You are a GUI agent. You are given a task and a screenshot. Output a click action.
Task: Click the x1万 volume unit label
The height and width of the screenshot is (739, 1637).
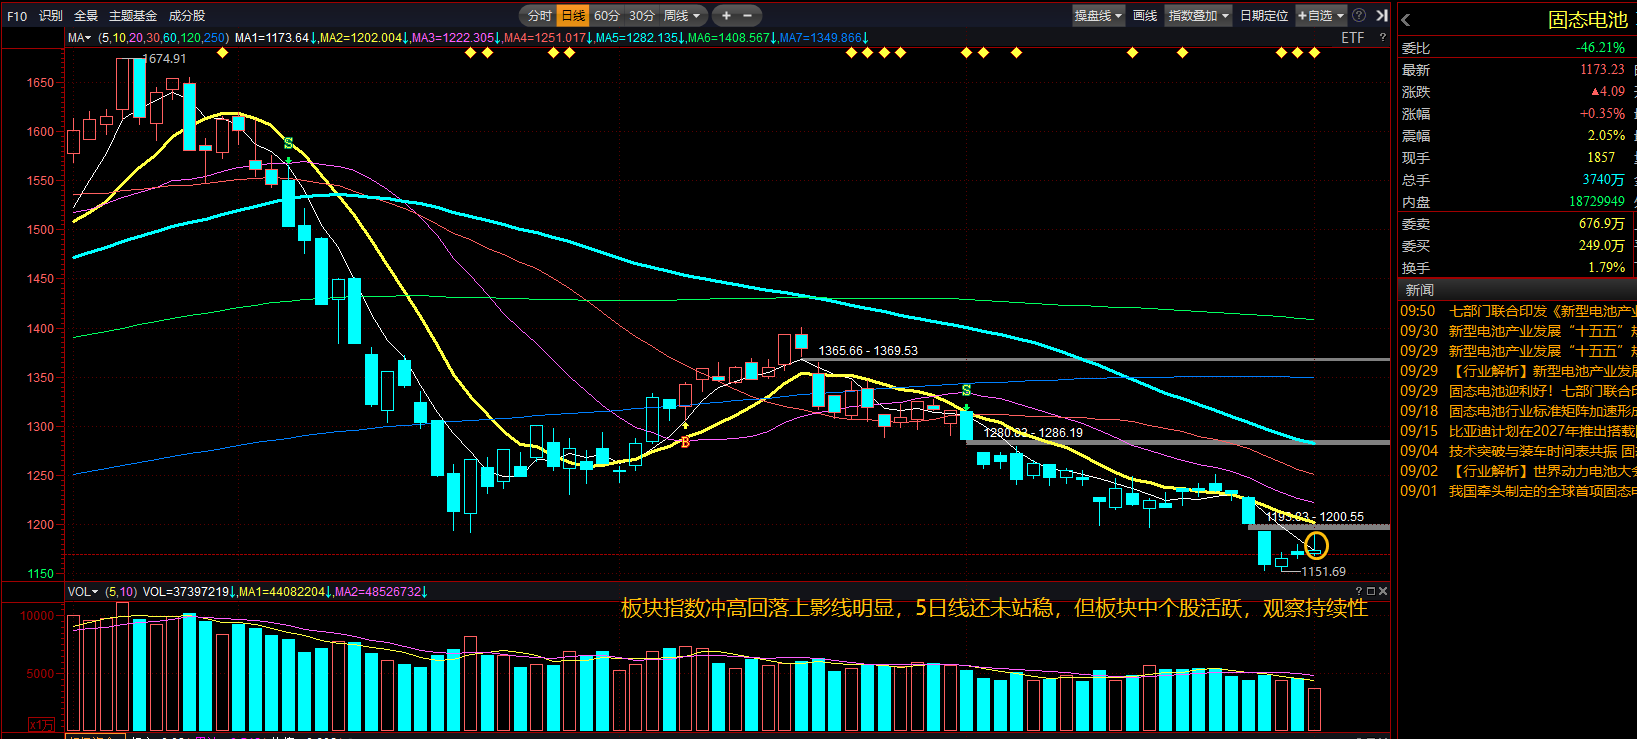click(x=42, y=725)
